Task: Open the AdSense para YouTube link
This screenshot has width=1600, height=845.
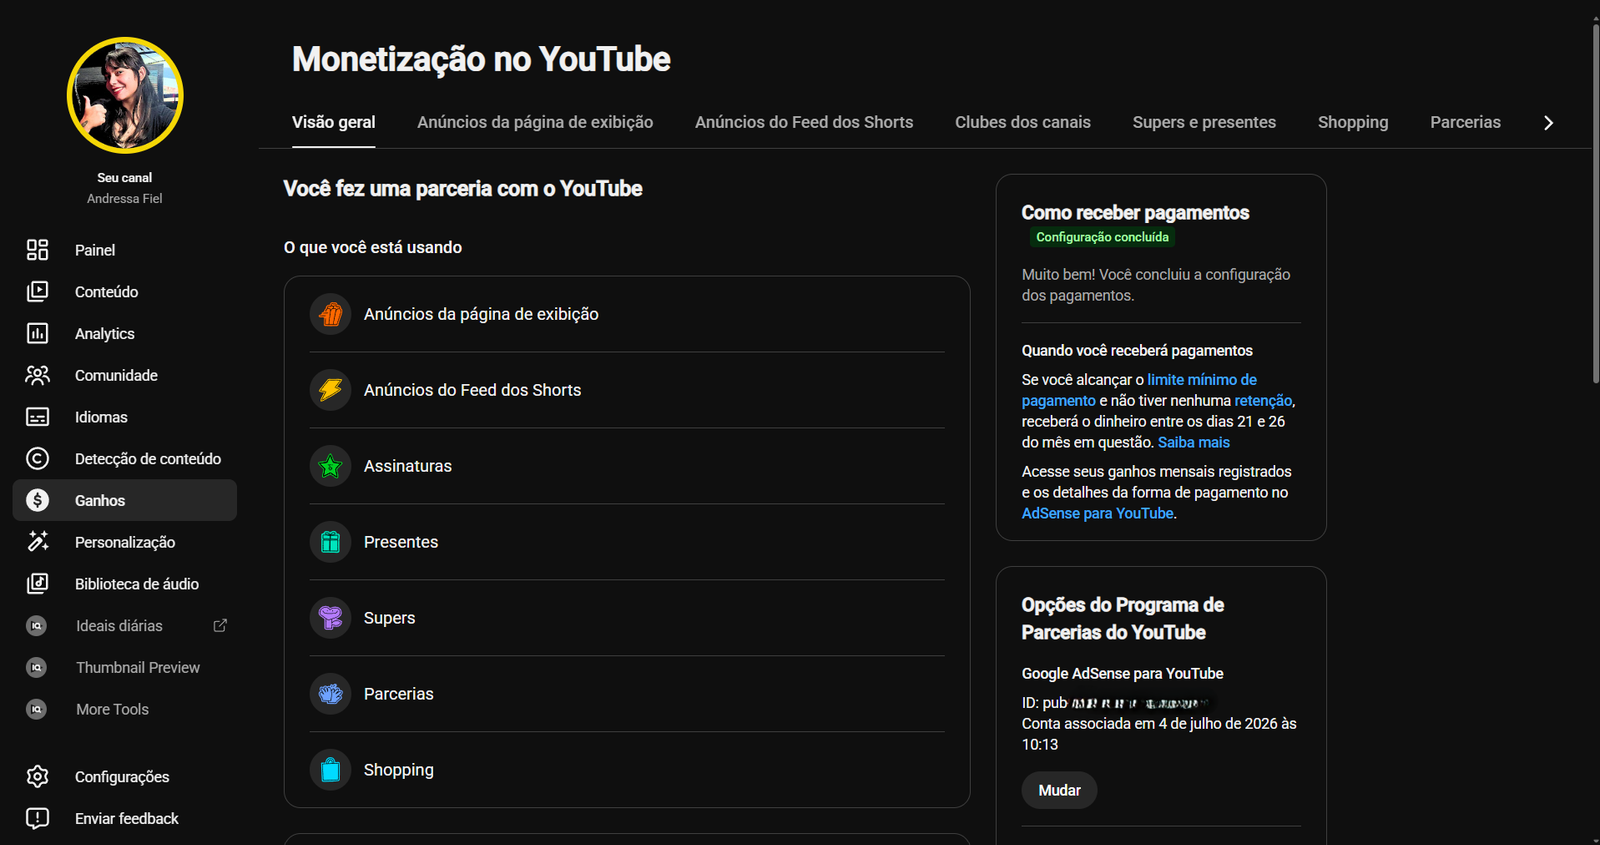Action: tap(1097, 514)
